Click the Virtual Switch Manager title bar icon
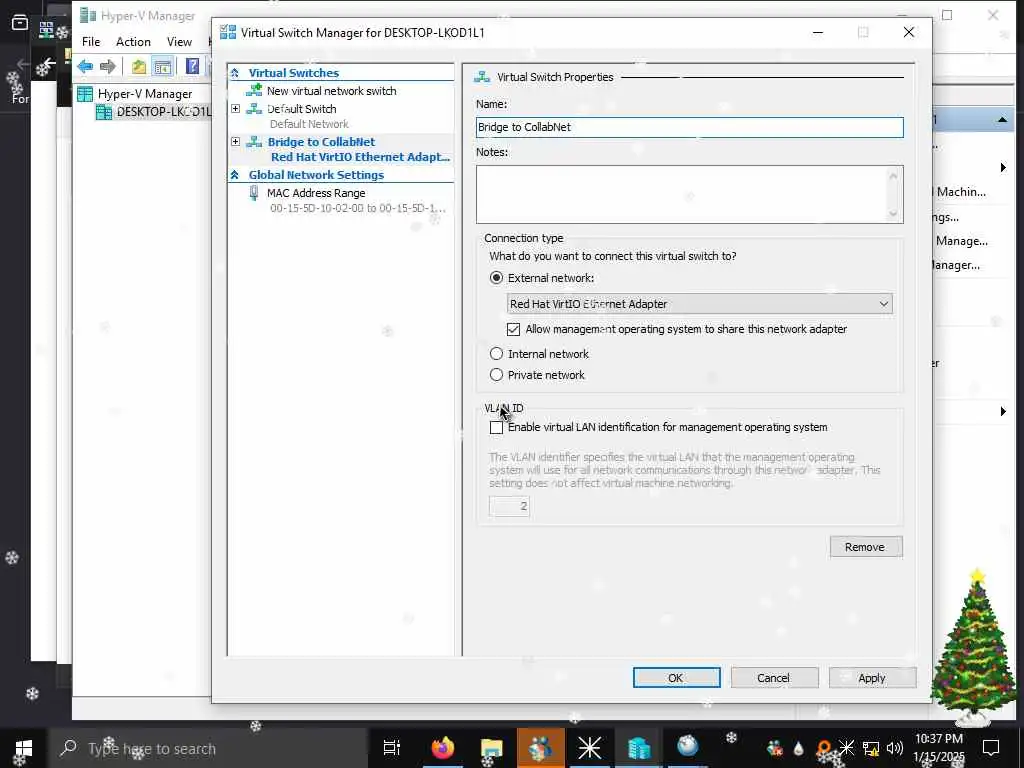1024x768 pixels. pyautogui.click(x=227, y=33)
